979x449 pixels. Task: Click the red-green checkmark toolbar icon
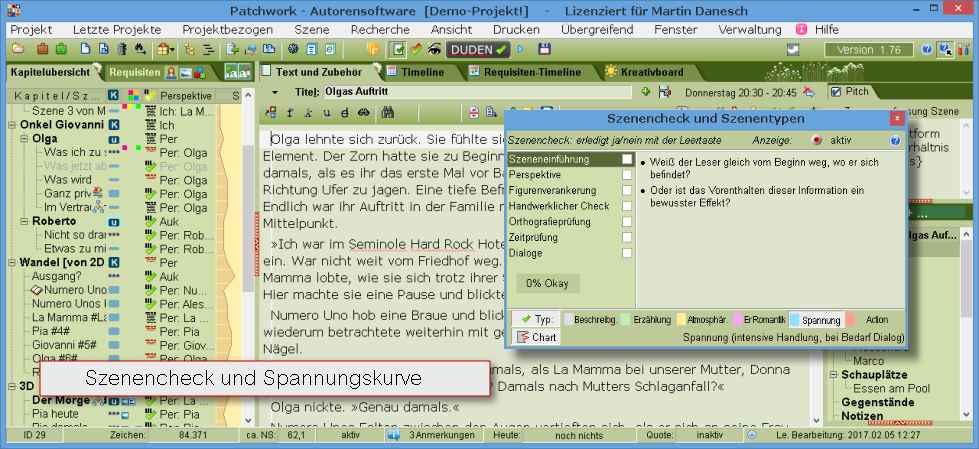pos(416,49)
